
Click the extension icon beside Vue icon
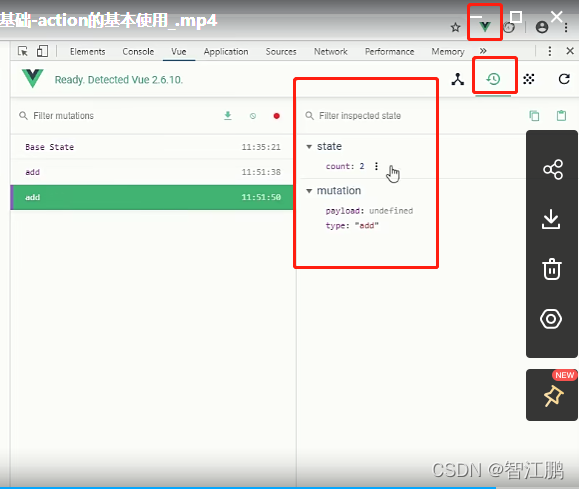click(x=509, y=27)
